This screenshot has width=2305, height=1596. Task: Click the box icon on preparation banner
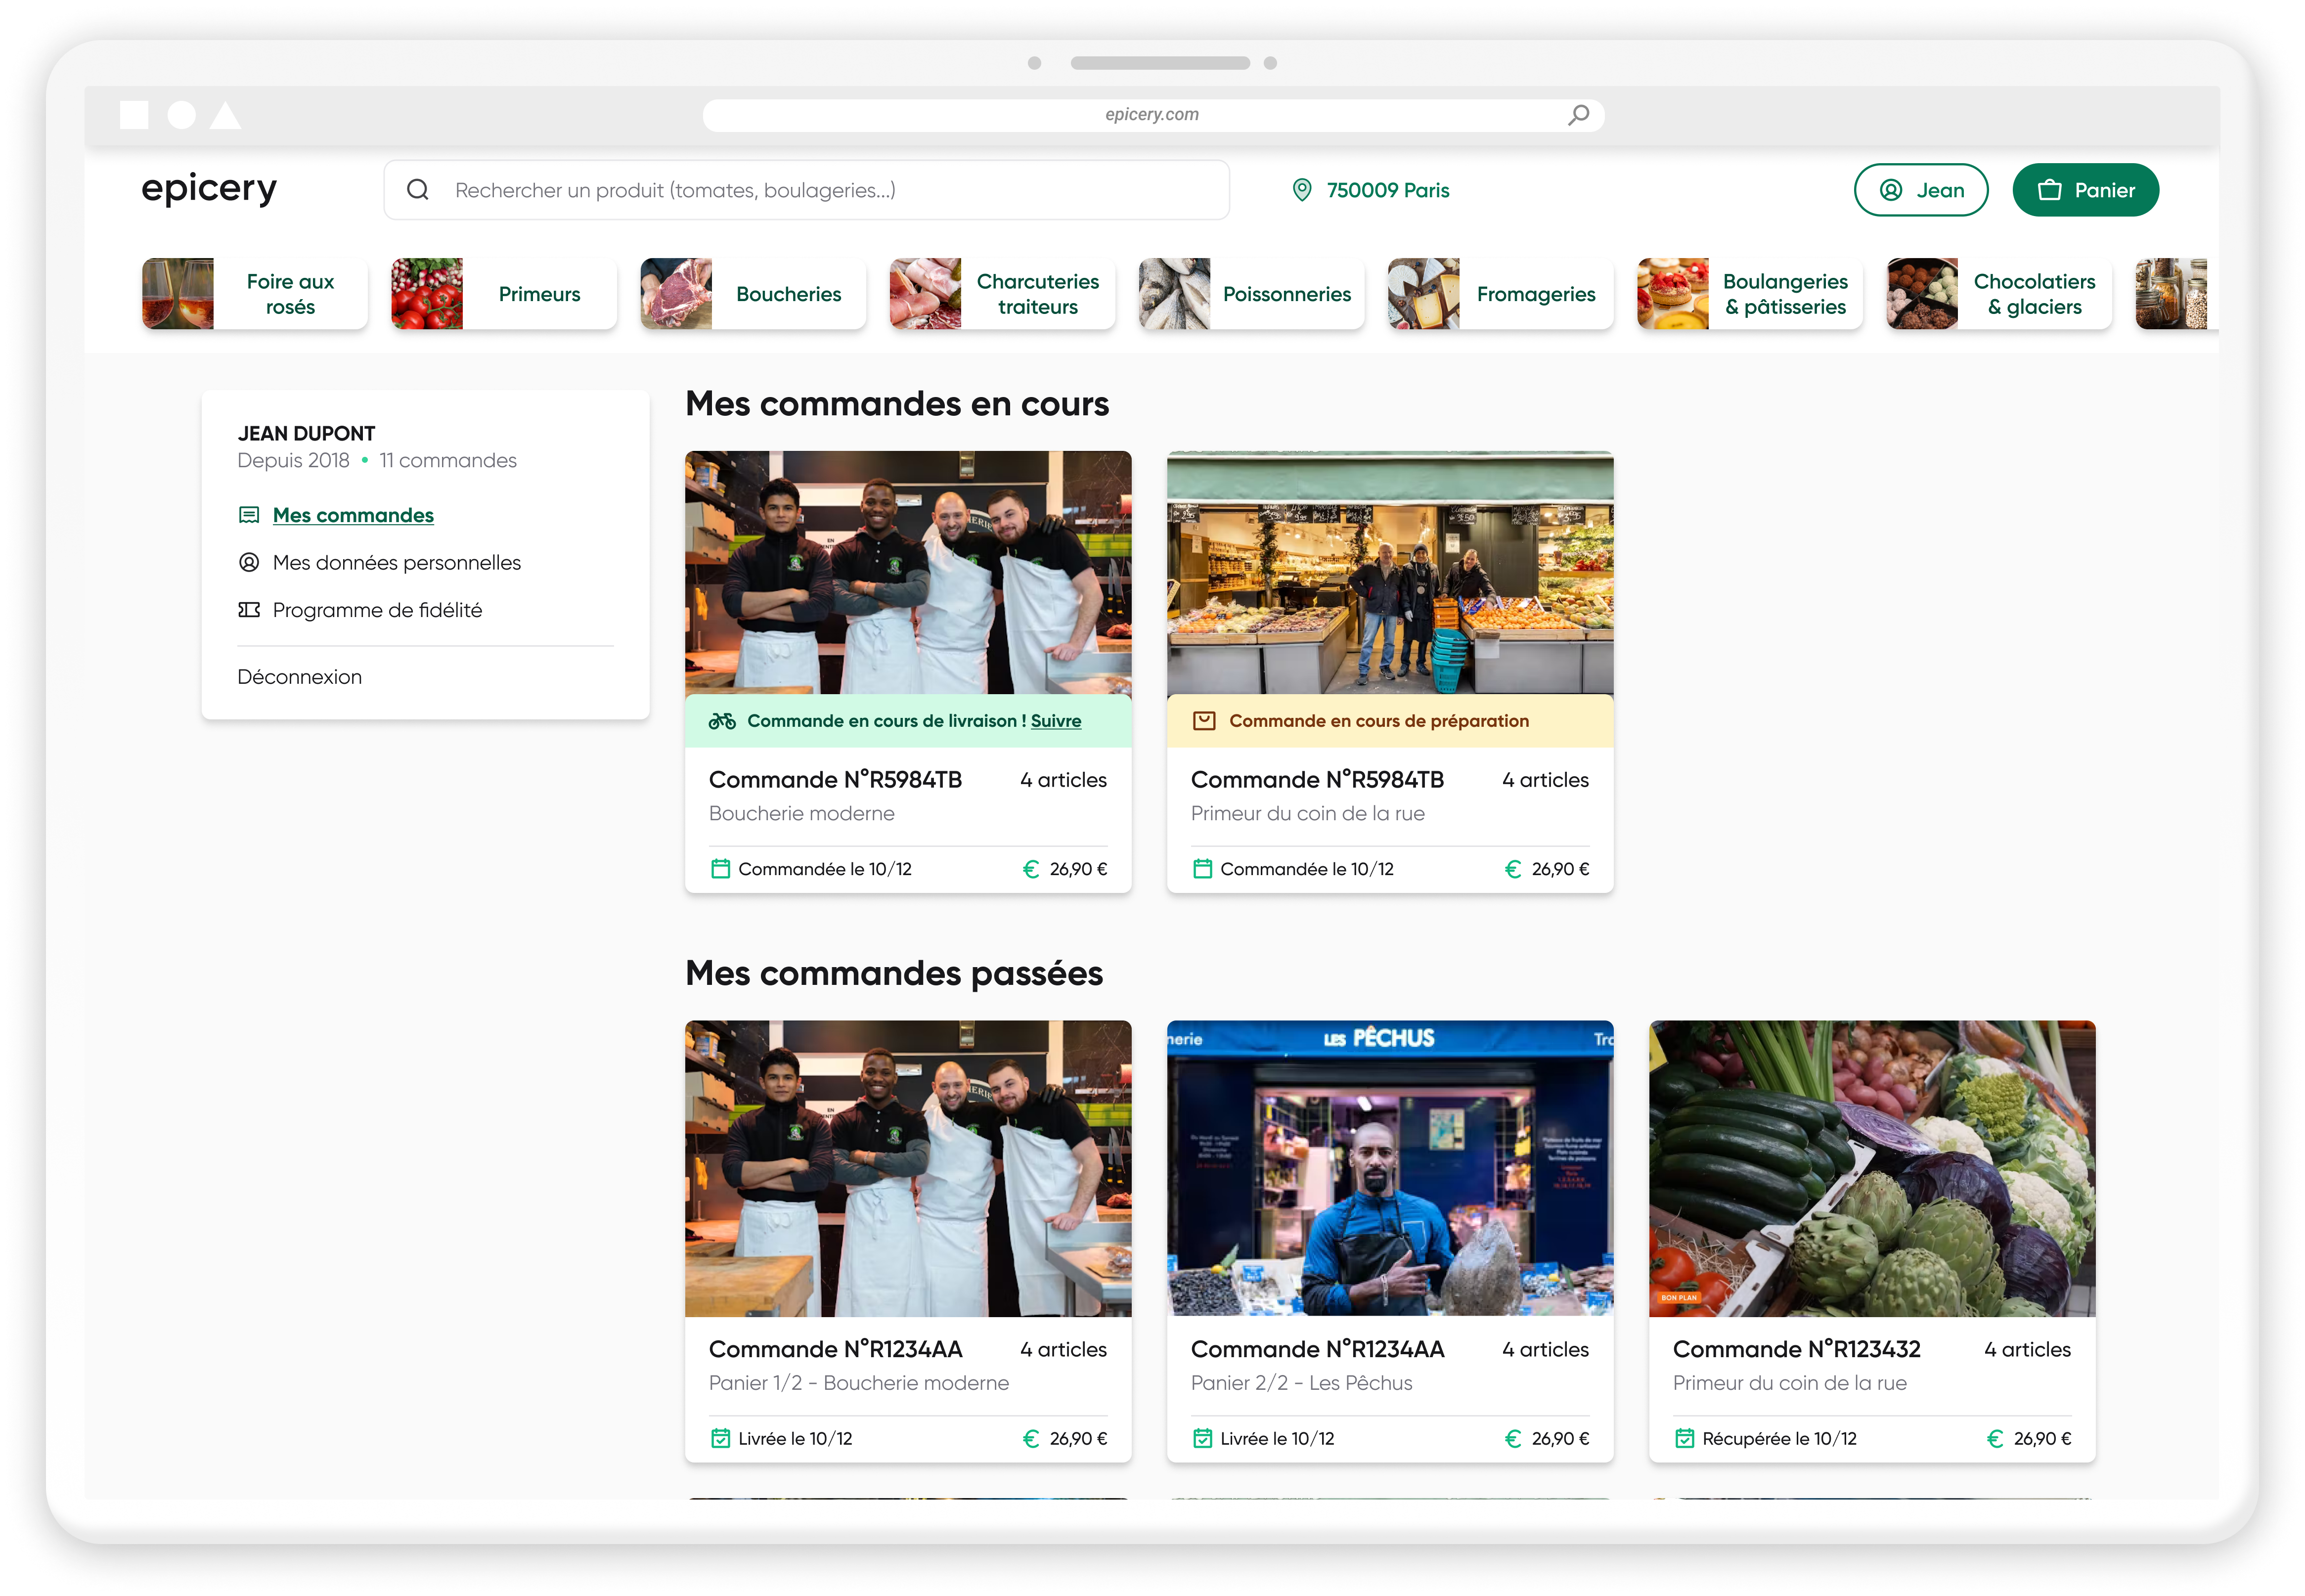tap(1204, 721)
